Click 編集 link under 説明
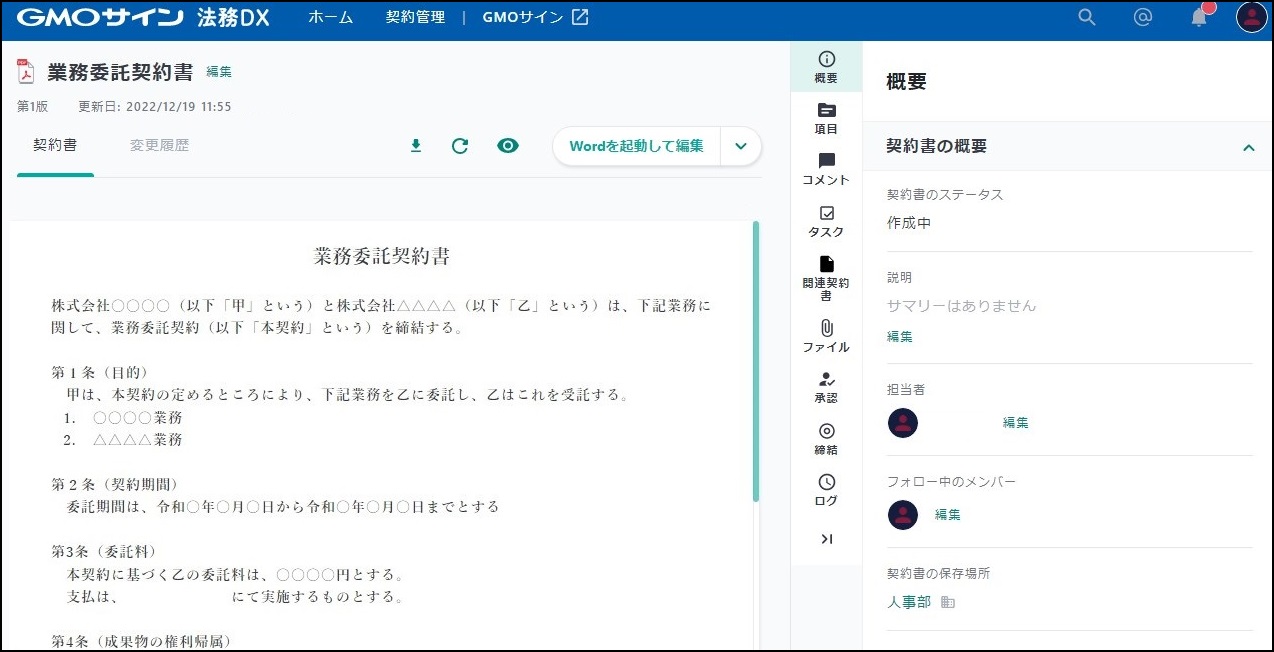This screenshot has width=1274, height=652. (x=900, y=337)
